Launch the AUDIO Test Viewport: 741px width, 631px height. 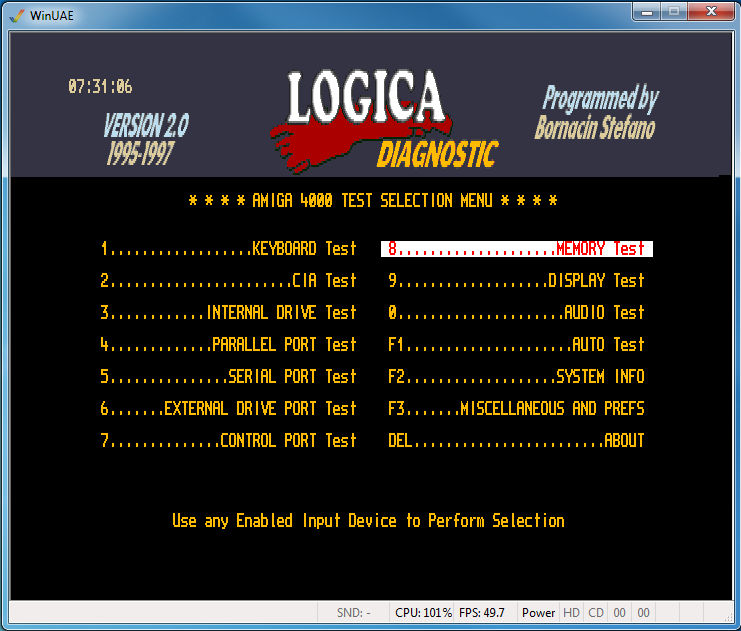click(x=516, y=313)
